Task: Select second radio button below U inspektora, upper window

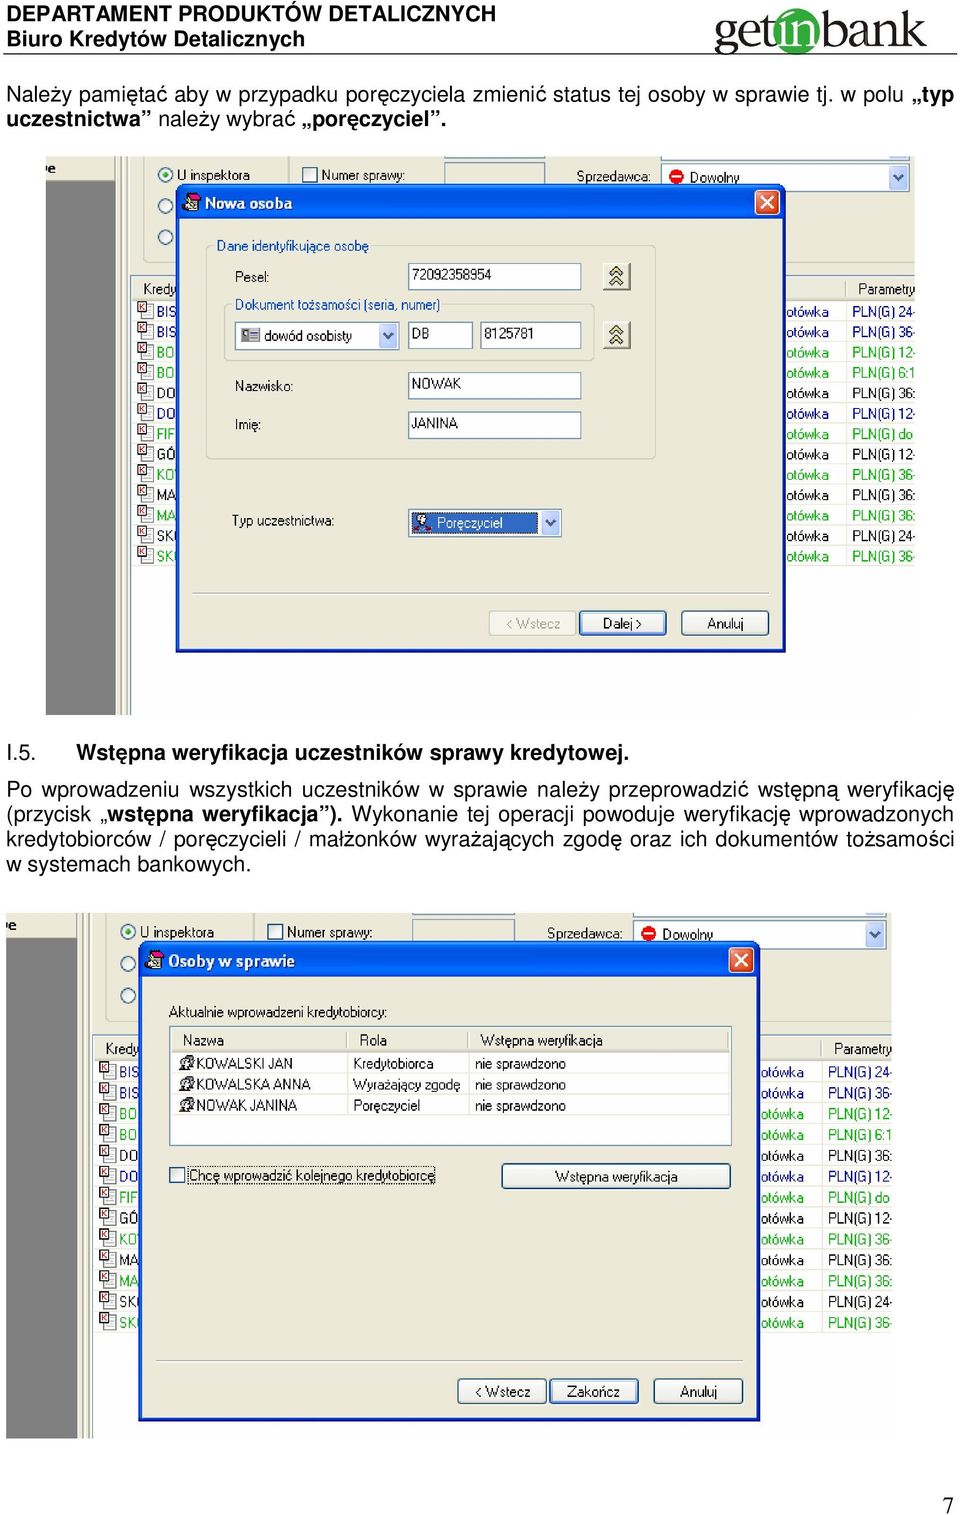Action: 166,205
